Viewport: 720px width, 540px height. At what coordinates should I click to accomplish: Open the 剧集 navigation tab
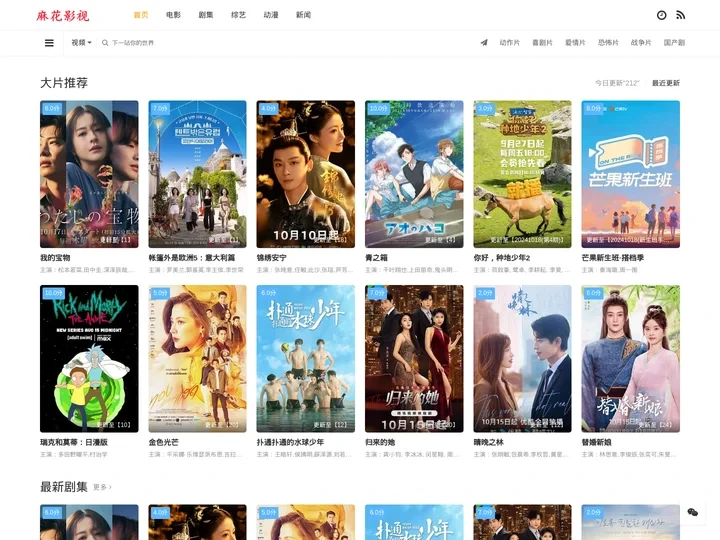(206, 15)
